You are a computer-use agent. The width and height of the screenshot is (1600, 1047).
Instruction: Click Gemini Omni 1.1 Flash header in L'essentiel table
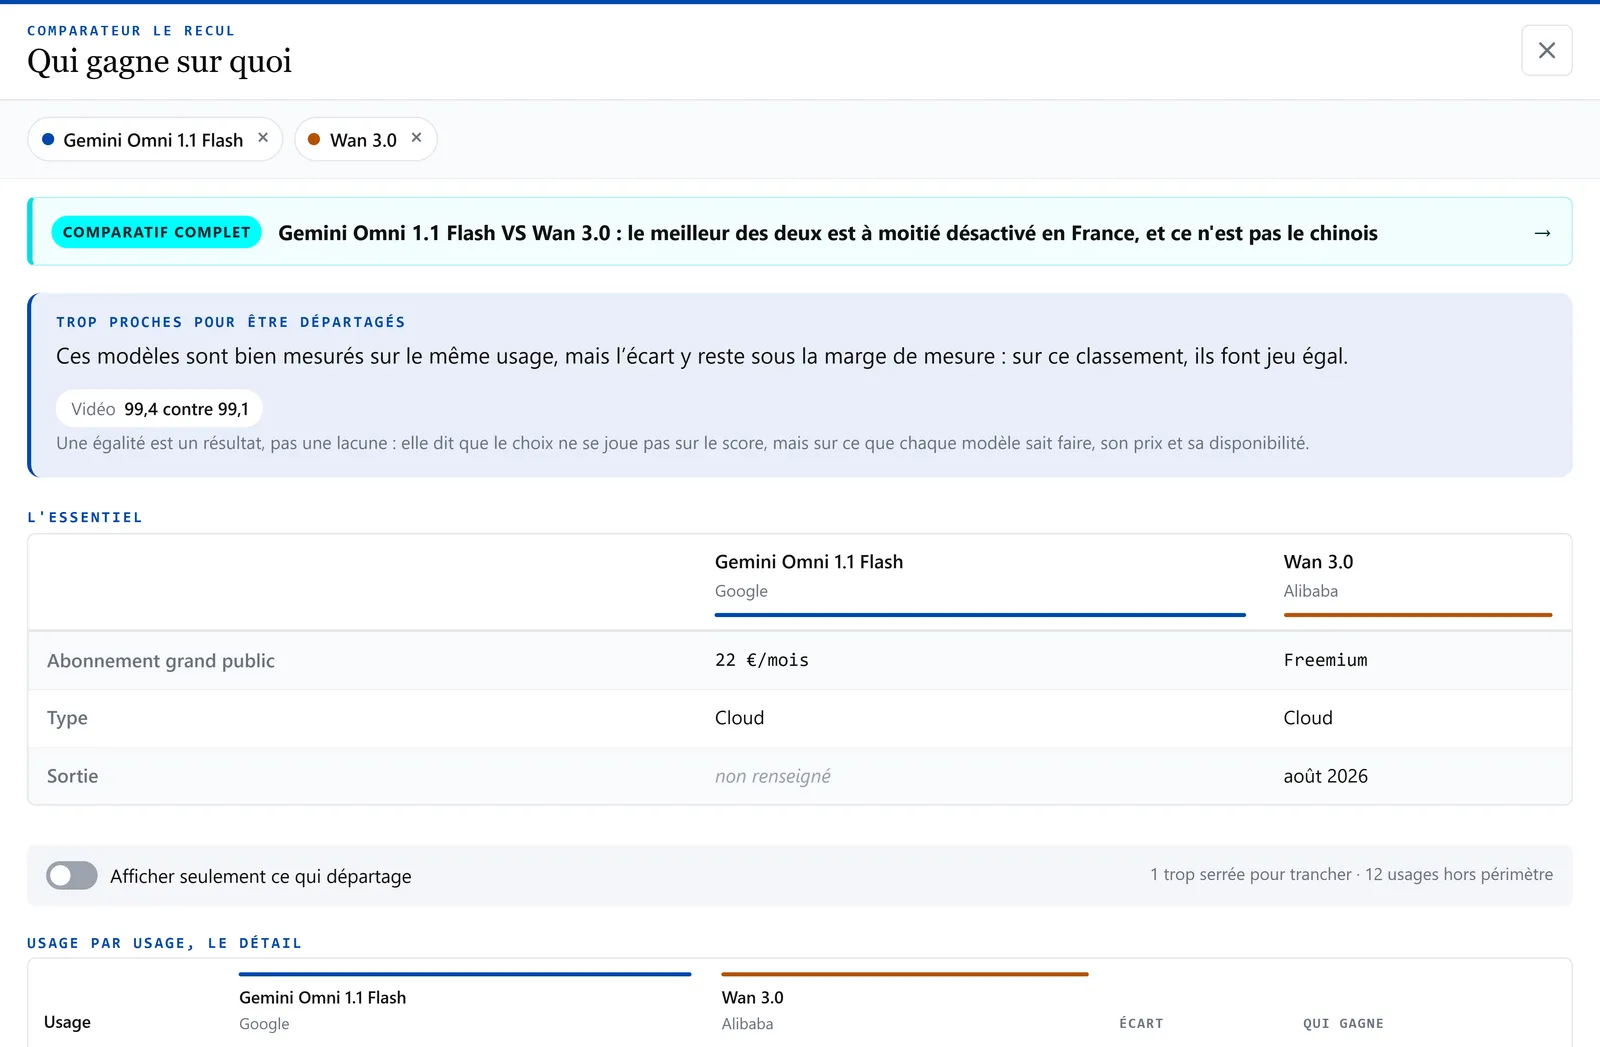(x=809, y=562)
